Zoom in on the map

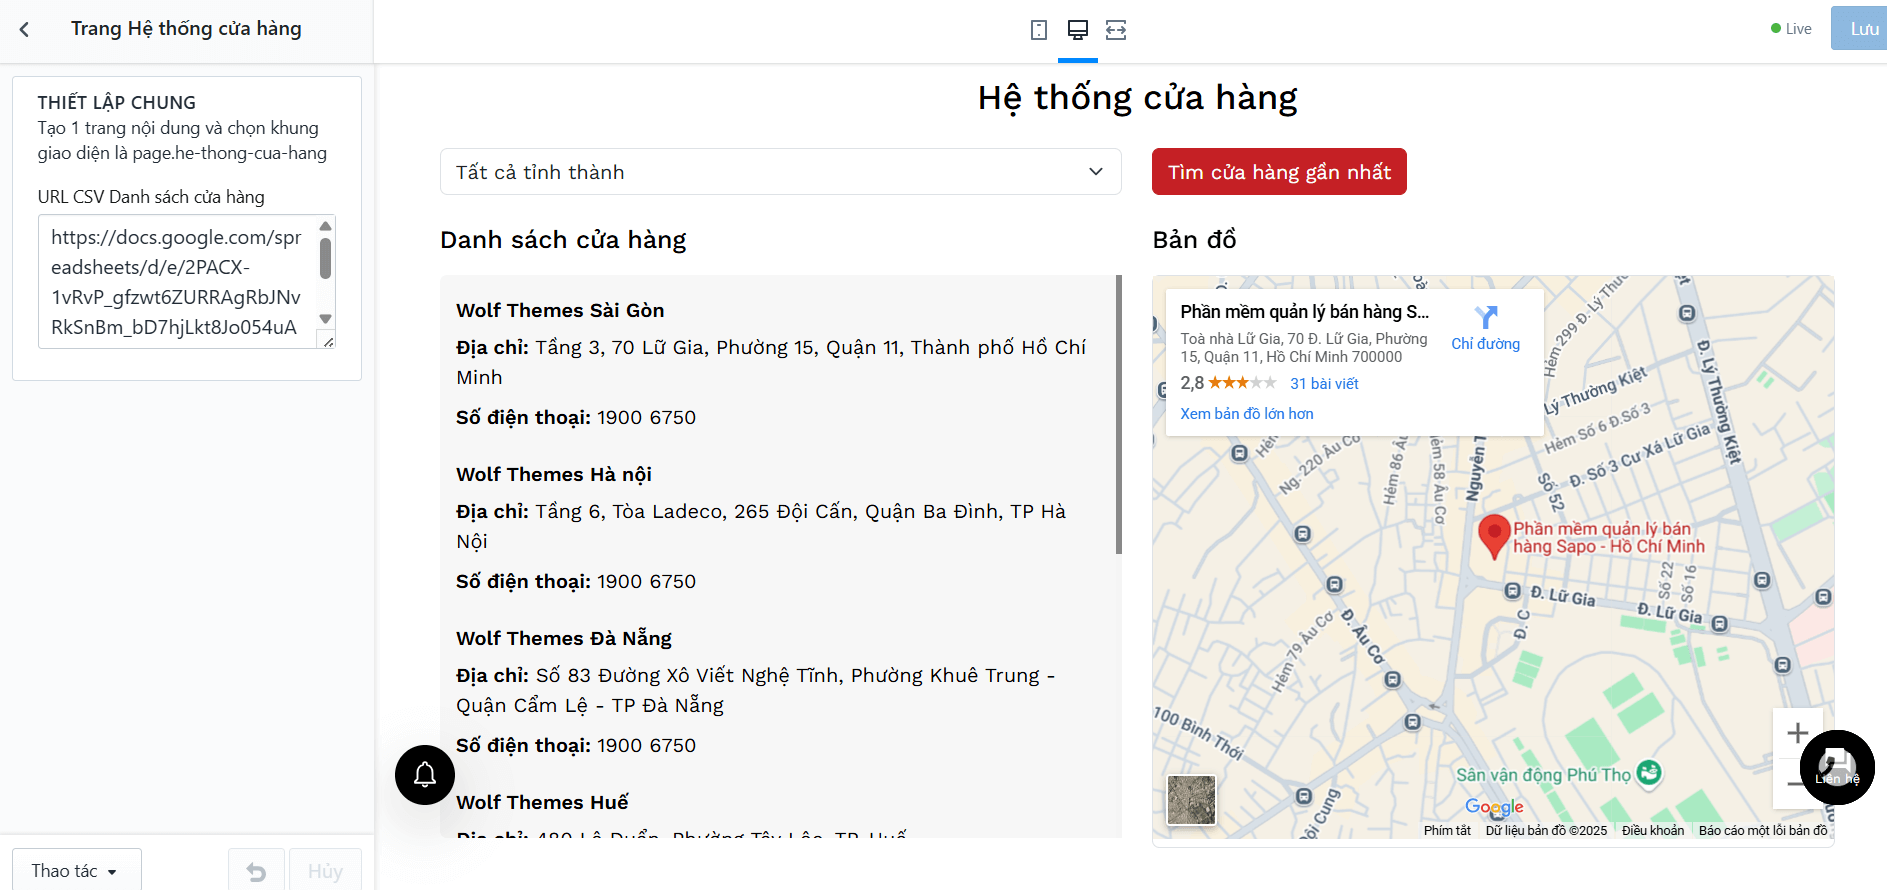point(1797,733)
